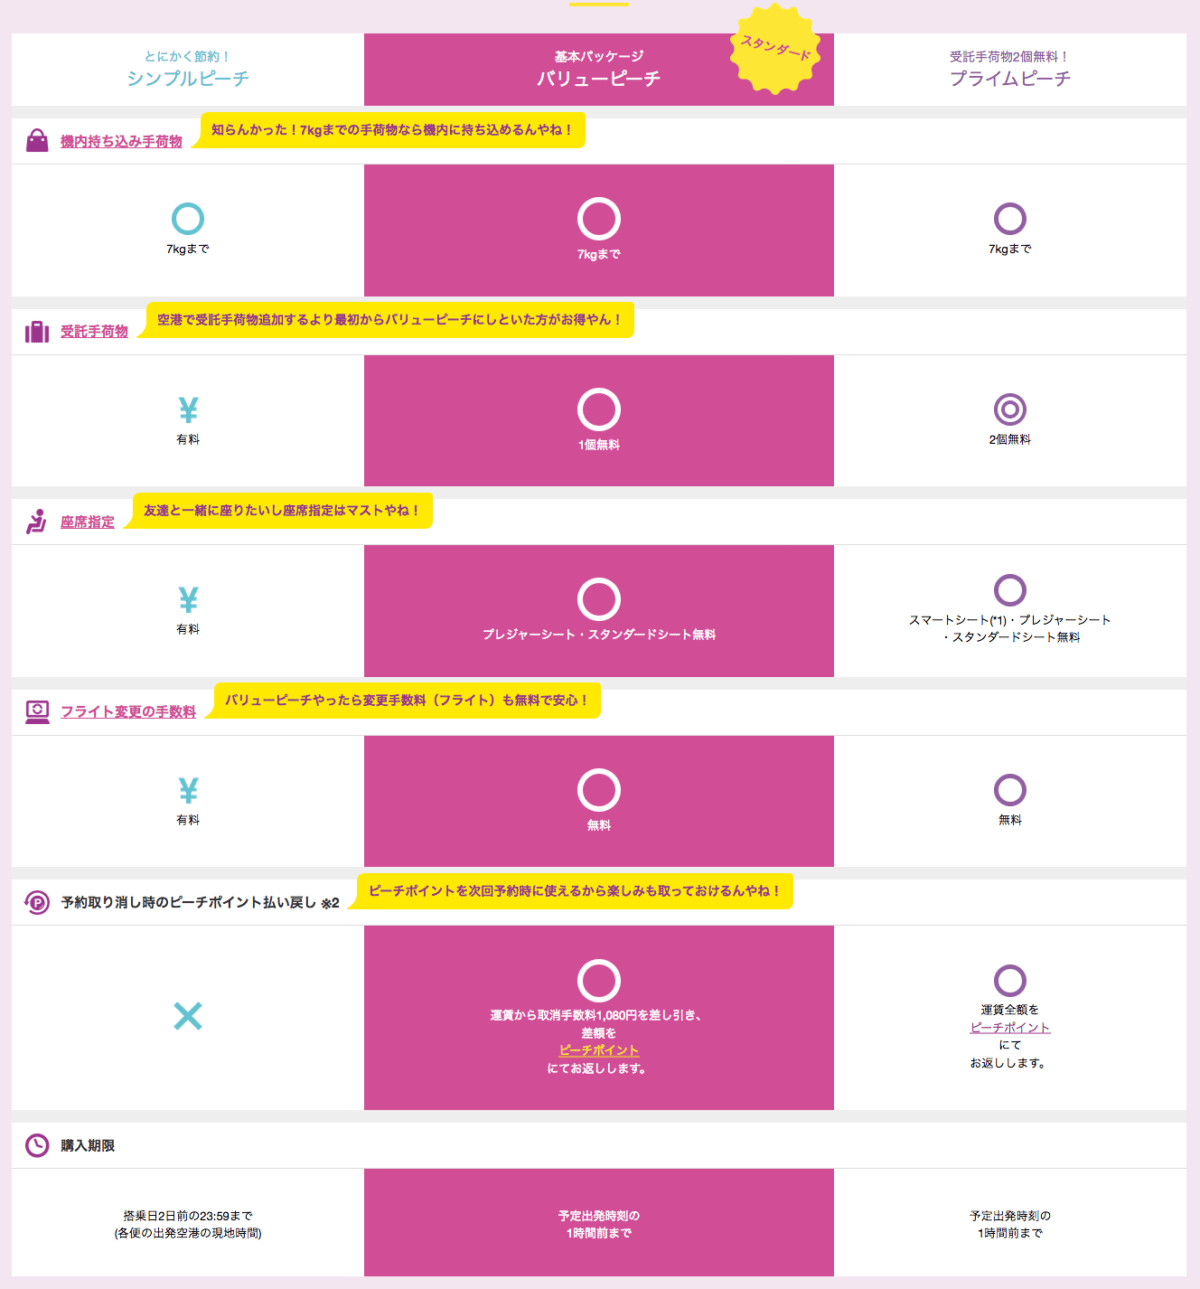Click the Peach Point refund P icon

[37, 902]
